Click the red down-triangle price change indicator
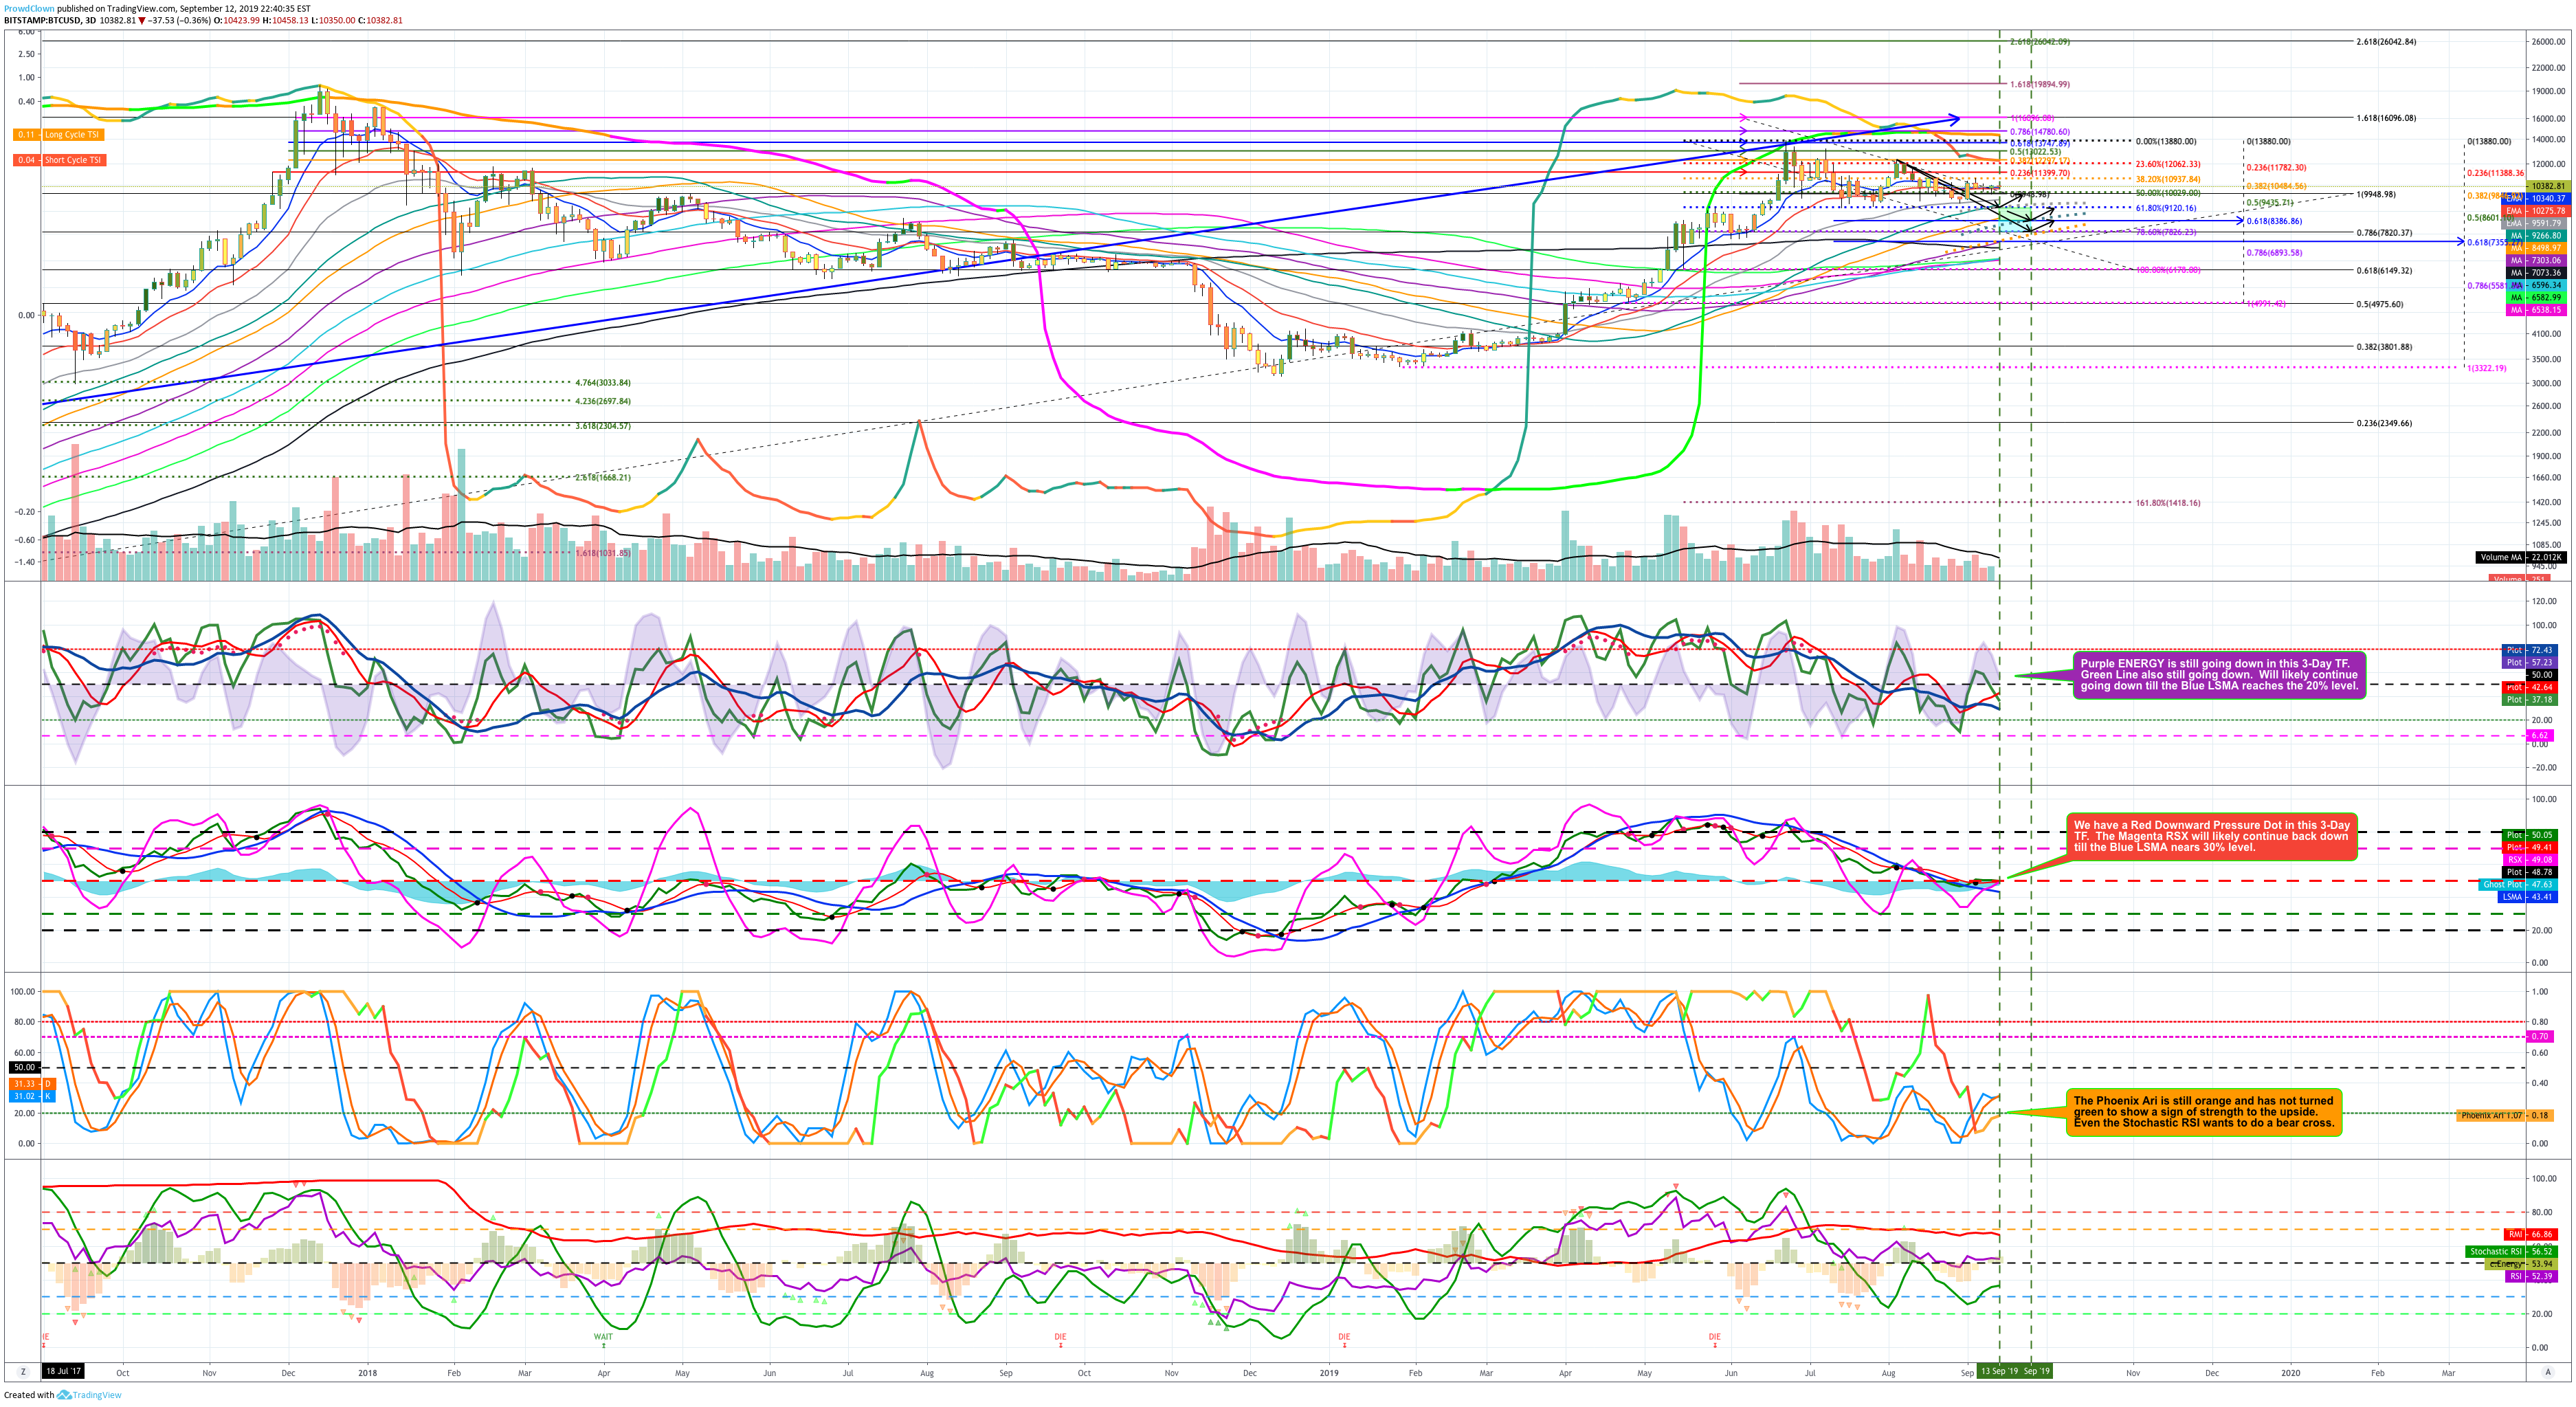Screen dimensions: 2576x1407 pyautogui.click(x=142, y=20)
